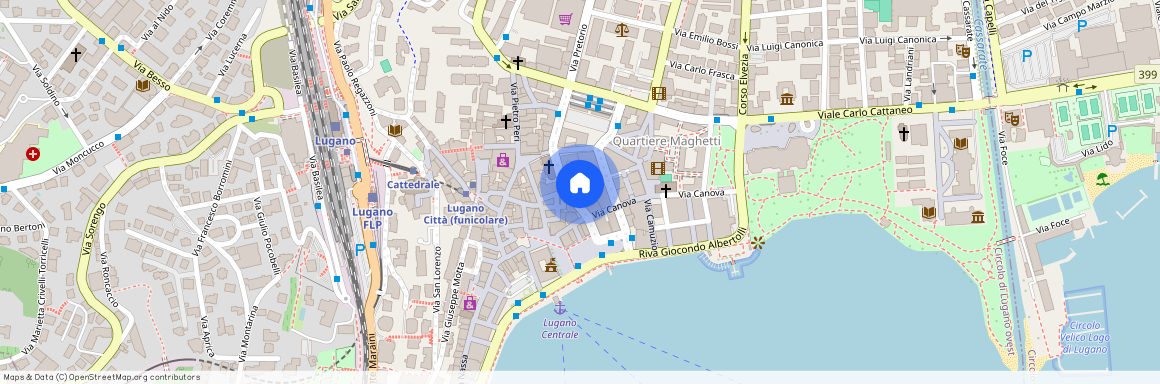Click the church cross beside Via Canova
The image size is (1160, 384).
[666, 192]
